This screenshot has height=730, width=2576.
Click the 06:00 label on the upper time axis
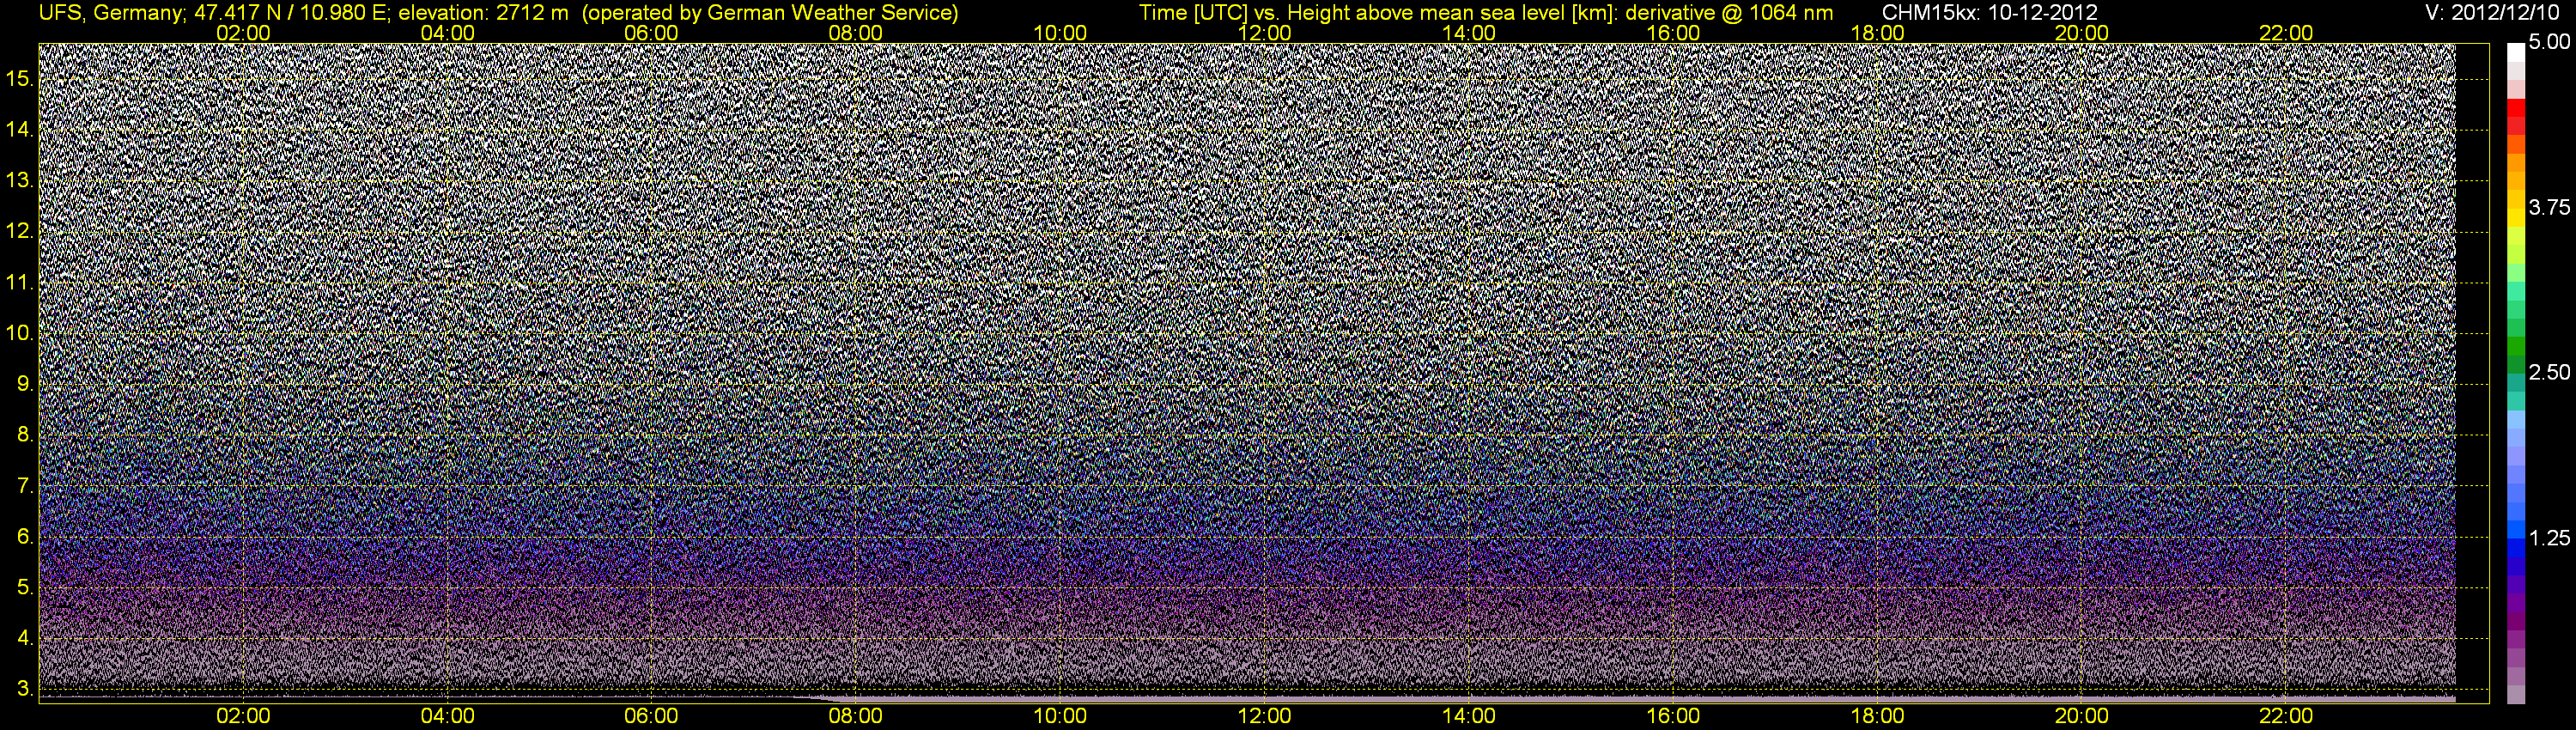coord(651,33)
